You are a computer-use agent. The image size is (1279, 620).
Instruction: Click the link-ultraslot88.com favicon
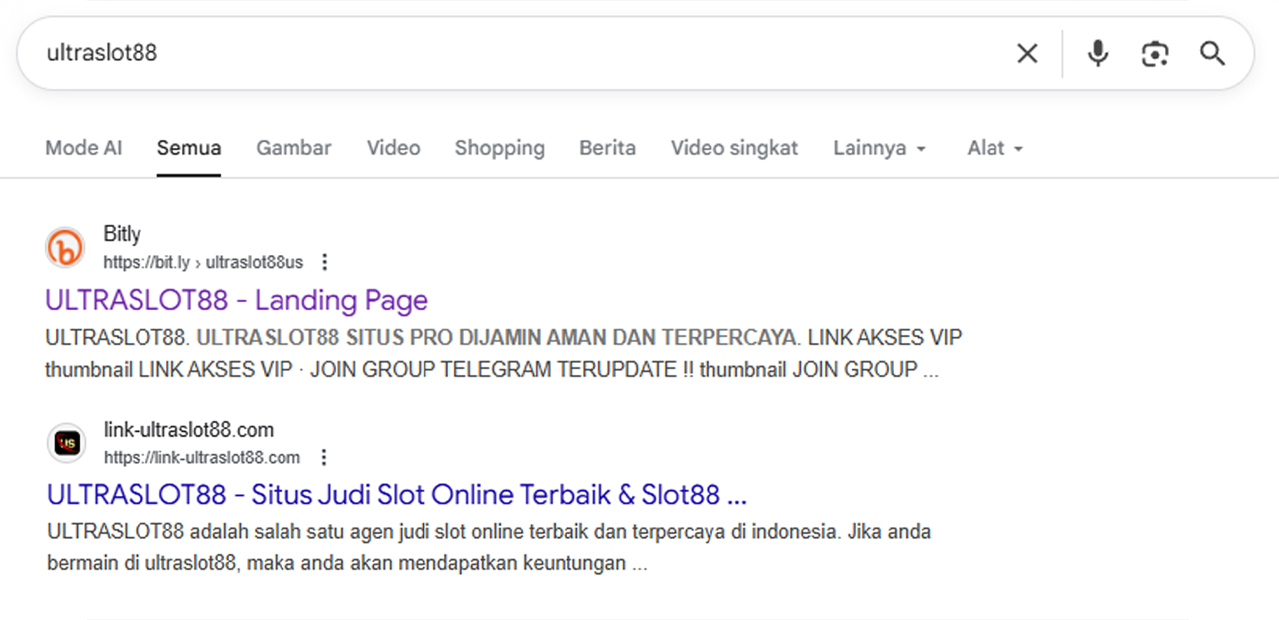point(66,443)
